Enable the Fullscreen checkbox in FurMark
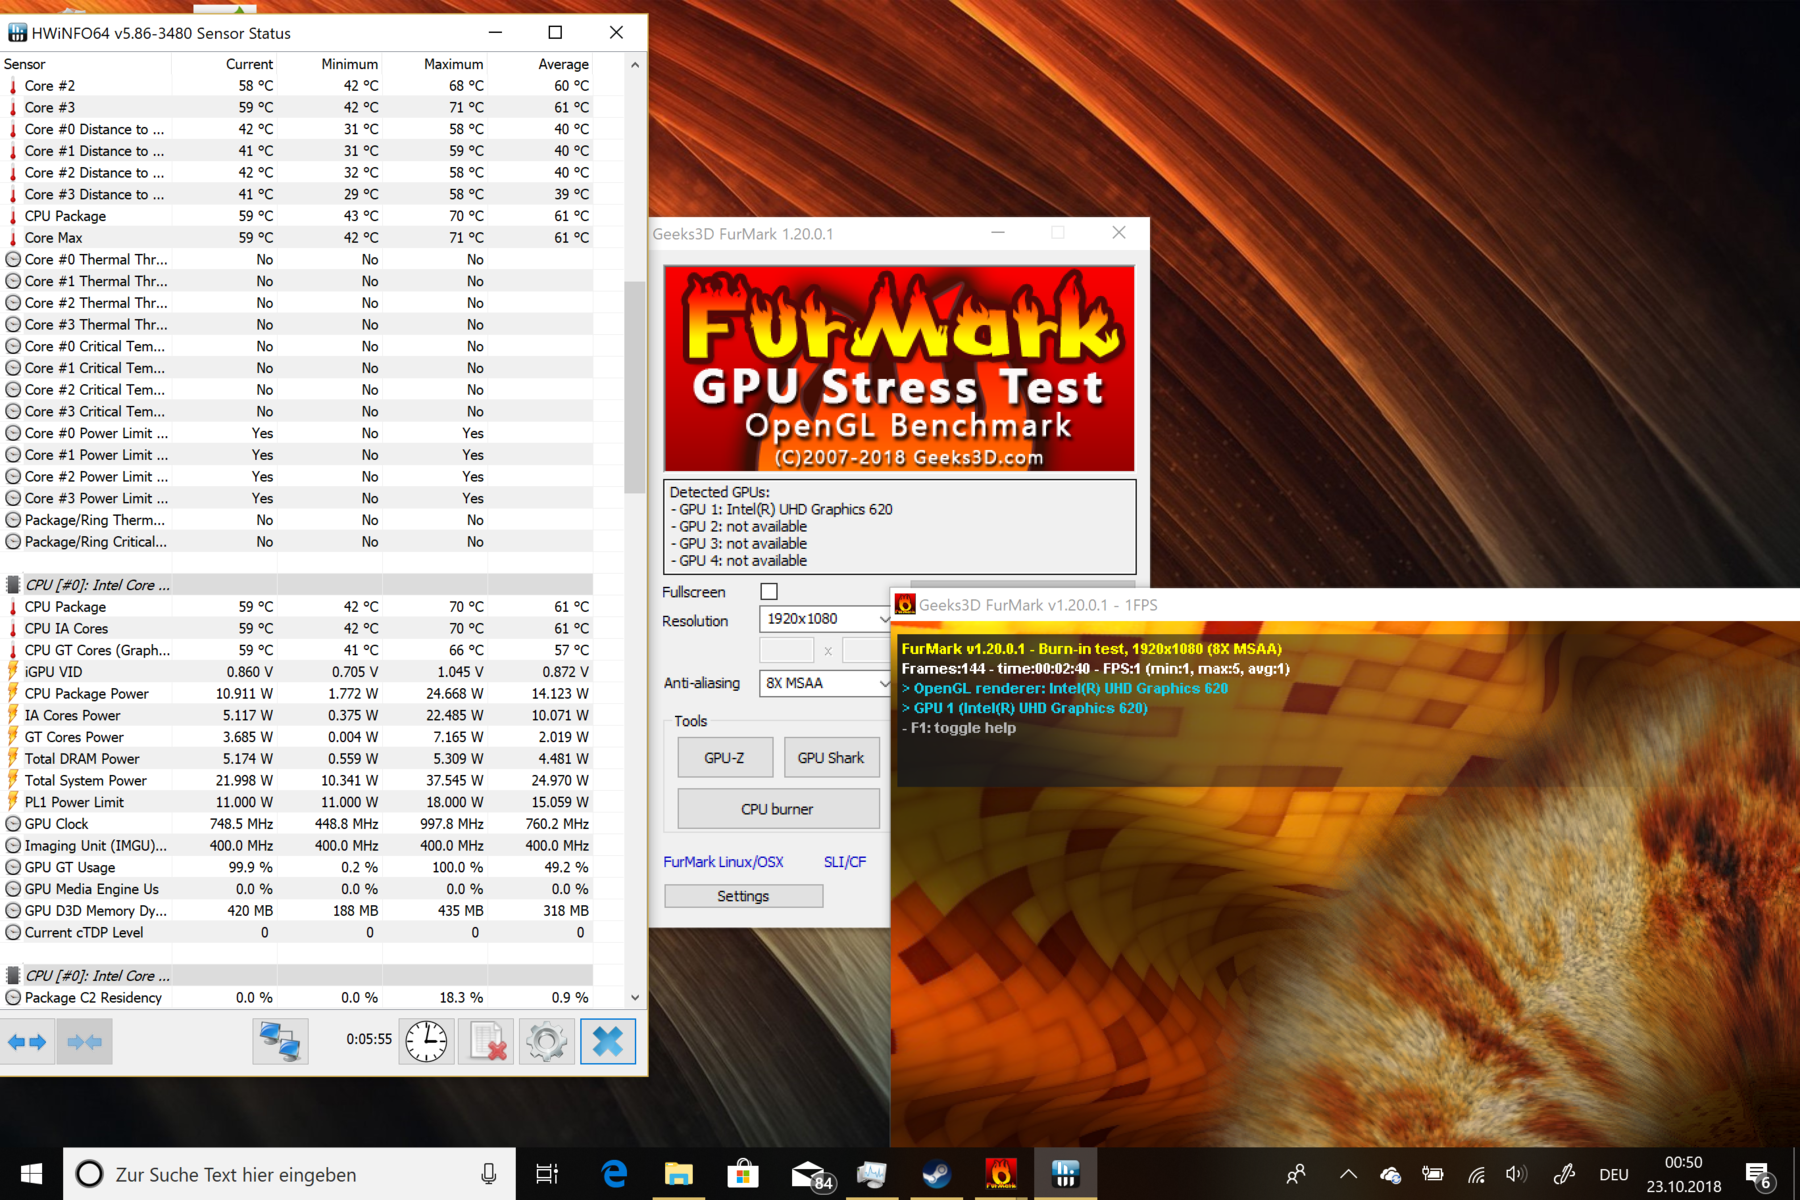Image resolution: width=1800 pixels, height=1200 pixels. (769, 592)
